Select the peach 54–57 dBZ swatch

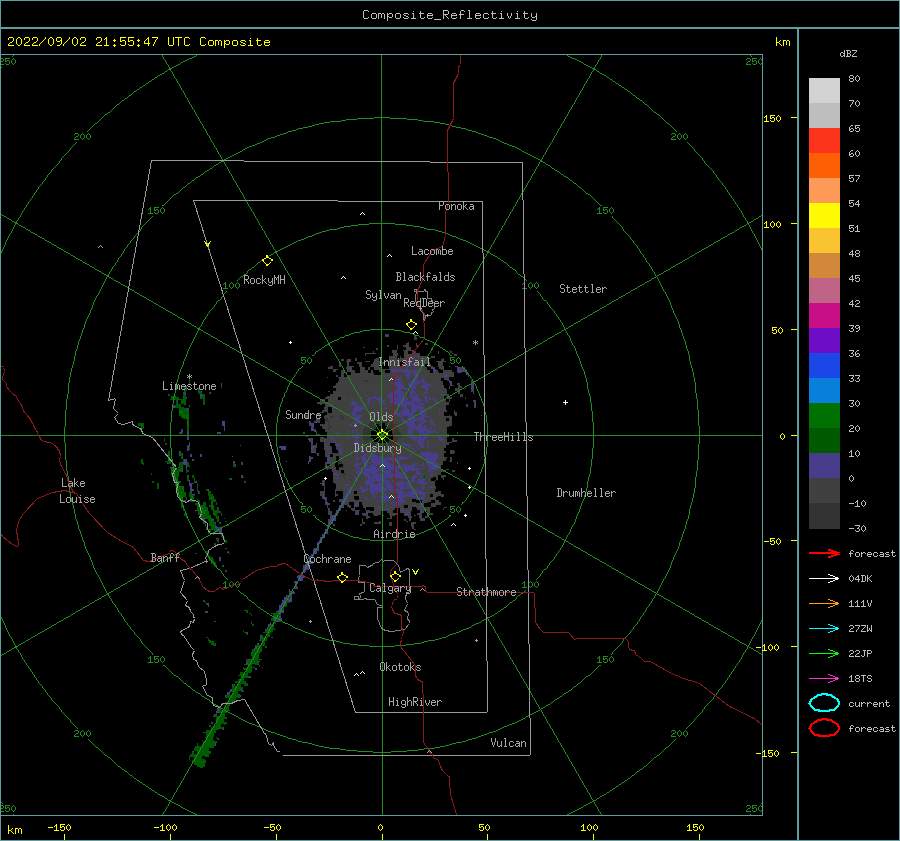click(824, 191)
